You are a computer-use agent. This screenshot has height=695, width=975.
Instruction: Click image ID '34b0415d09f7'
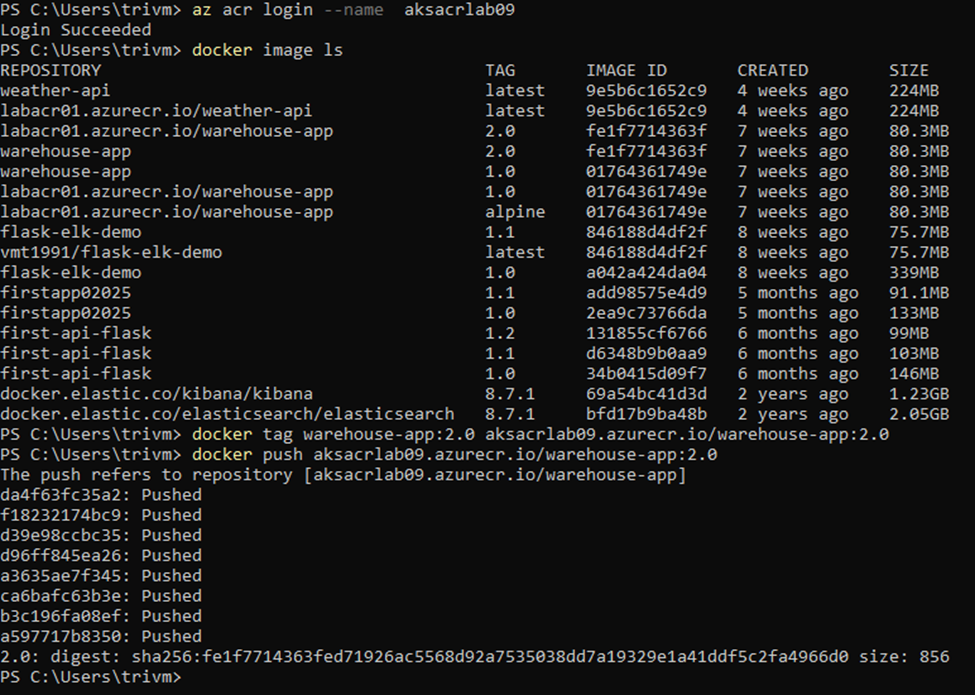[646, 374]
